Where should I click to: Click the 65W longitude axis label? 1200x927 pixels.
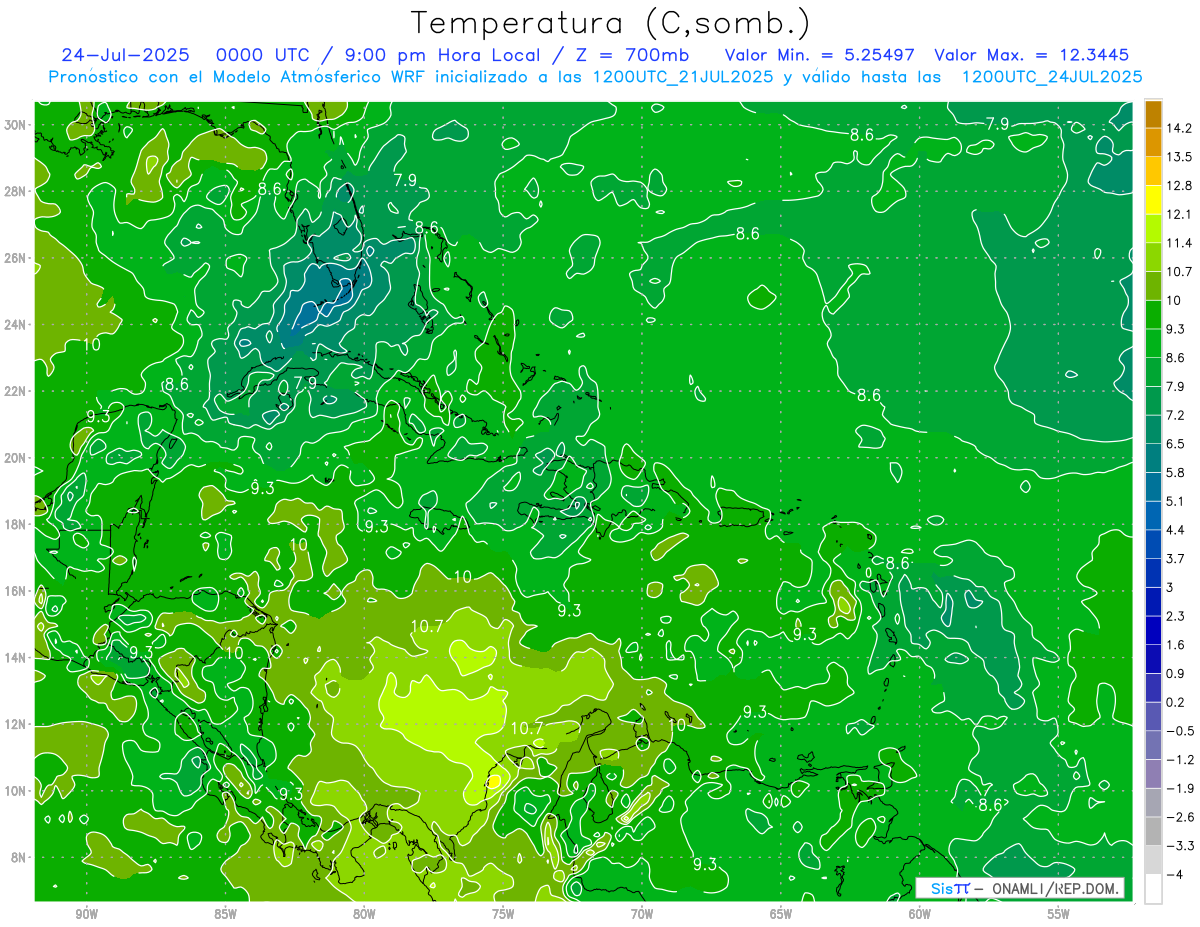[781, 914]
